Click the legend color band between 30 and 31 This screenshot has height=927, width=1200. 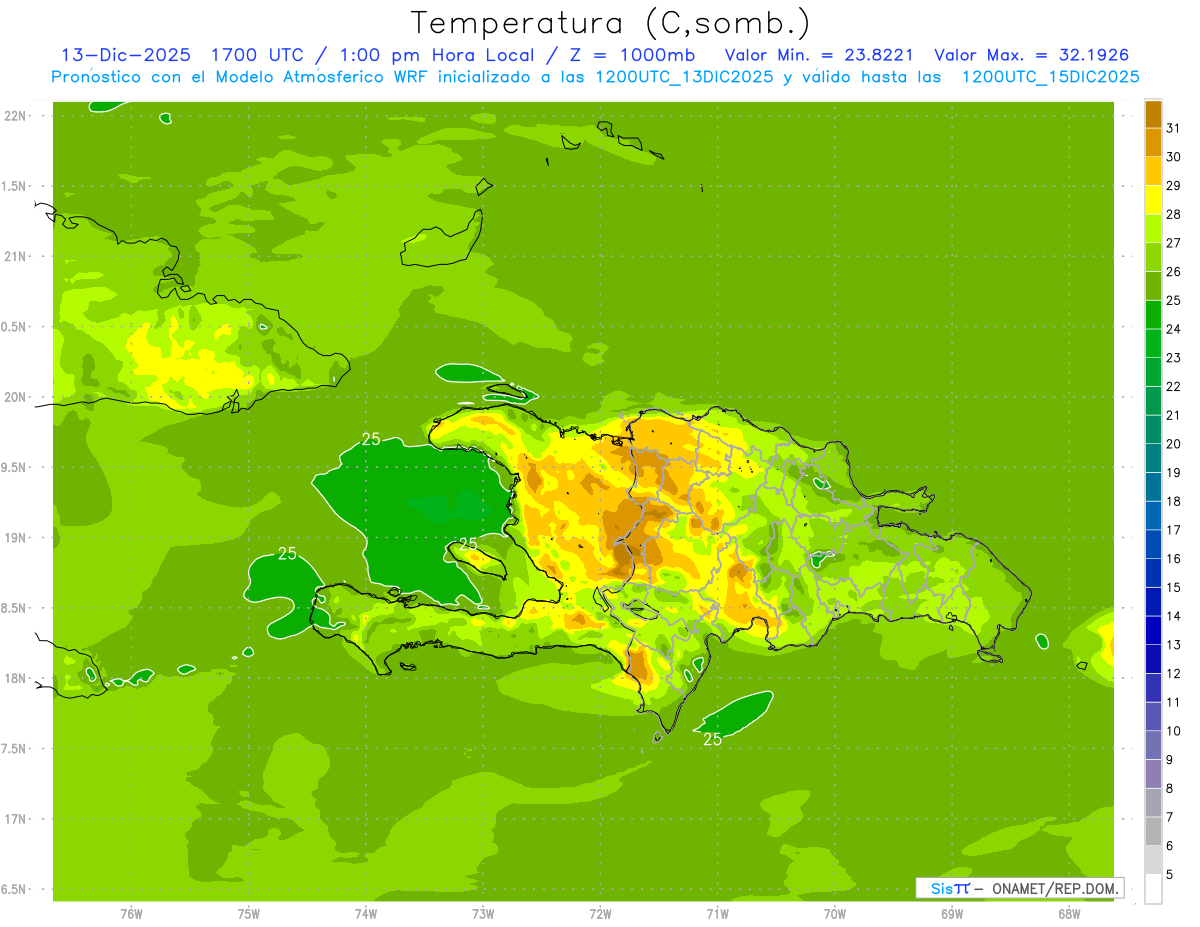[1153, 143]
